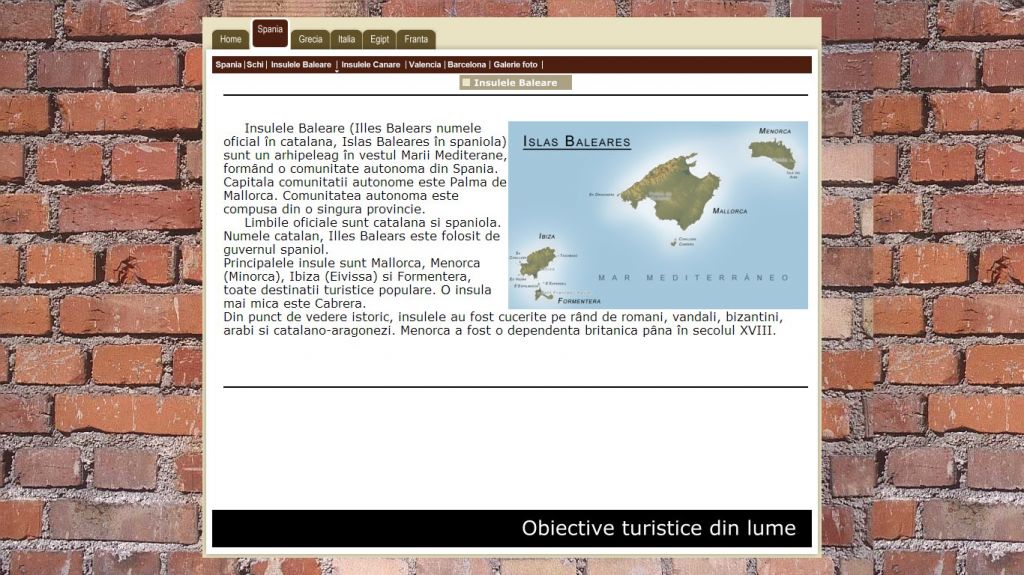Open the Barcelona submenu link
The image size is (1024, 575).
point(467,65)
